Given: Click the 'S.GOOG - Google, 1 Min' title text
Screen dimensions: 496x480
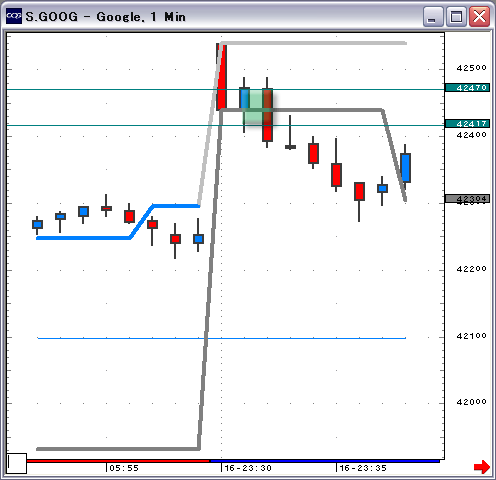Looking at the screenshot, I should tap(105, 17).
